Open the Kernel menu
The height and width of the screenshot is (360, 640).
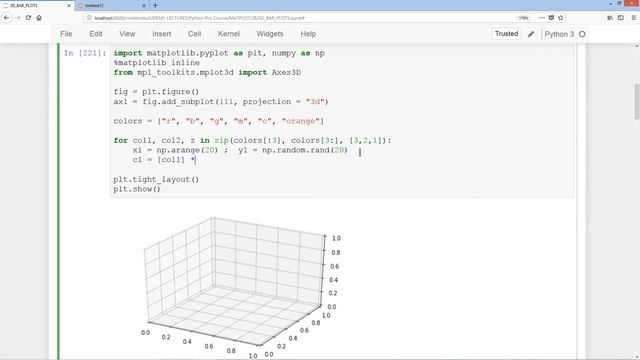pyautogui.click(x=229, y=34)
